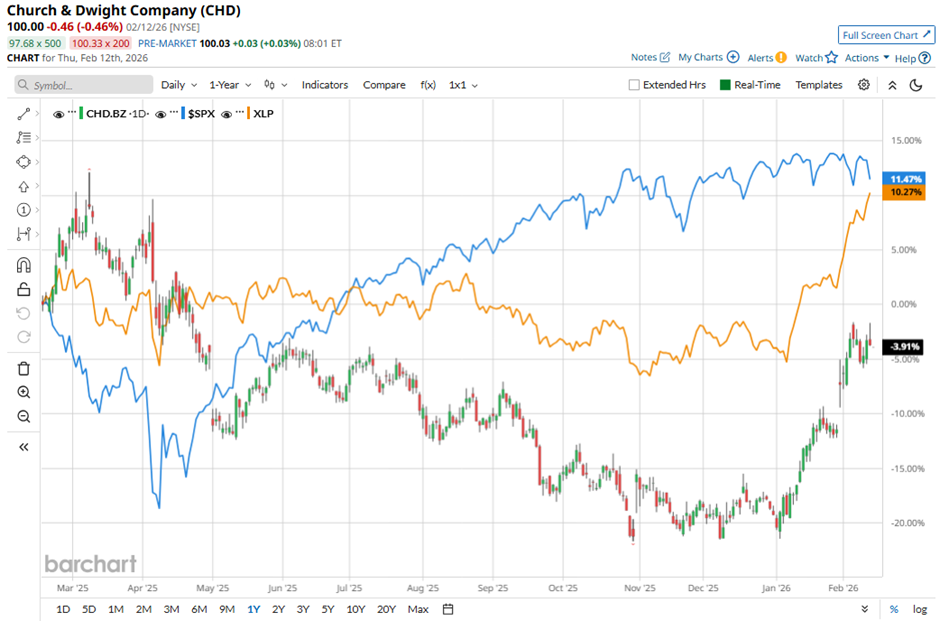Click the Full Screen Chart button
This screenshot has height=621, width=940.
(x=886, y=35)
